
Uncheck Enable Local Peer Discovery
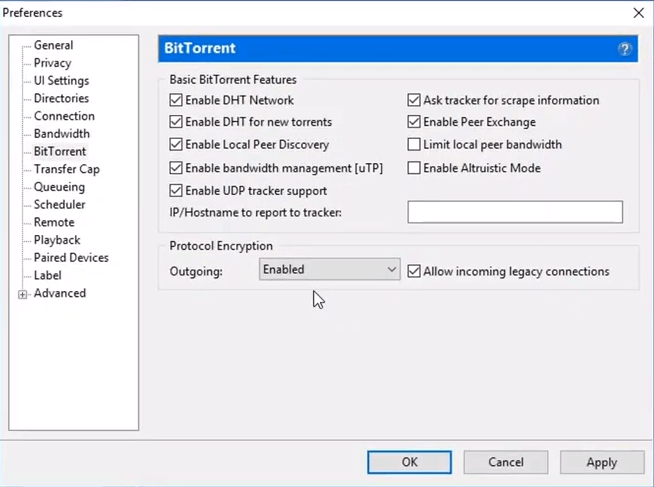pos(176,144)
